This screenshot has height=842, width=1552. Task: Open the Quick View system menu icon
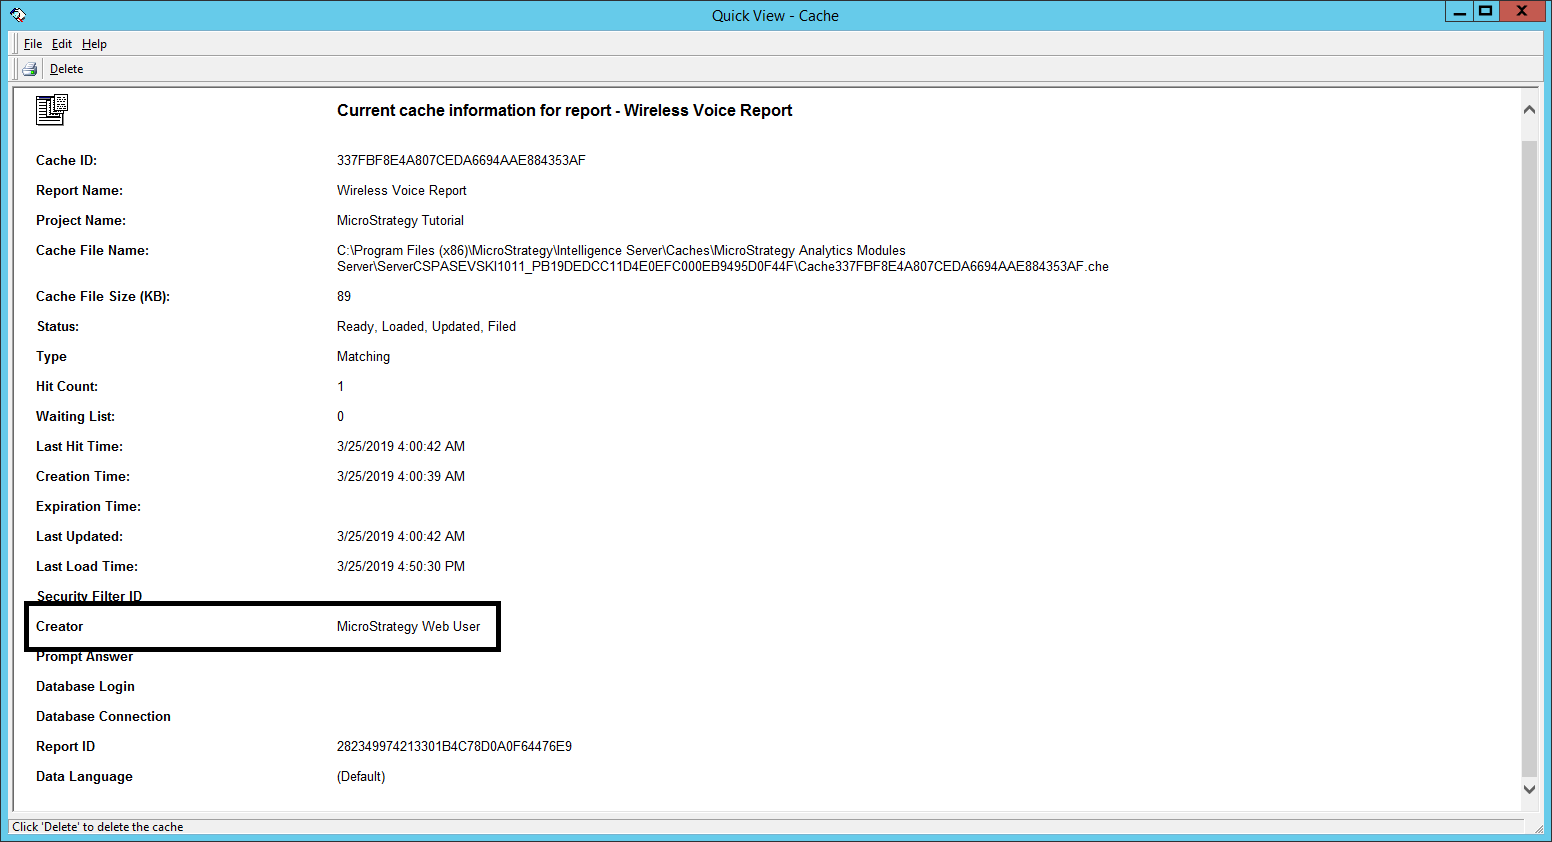(x=18, y=15)
